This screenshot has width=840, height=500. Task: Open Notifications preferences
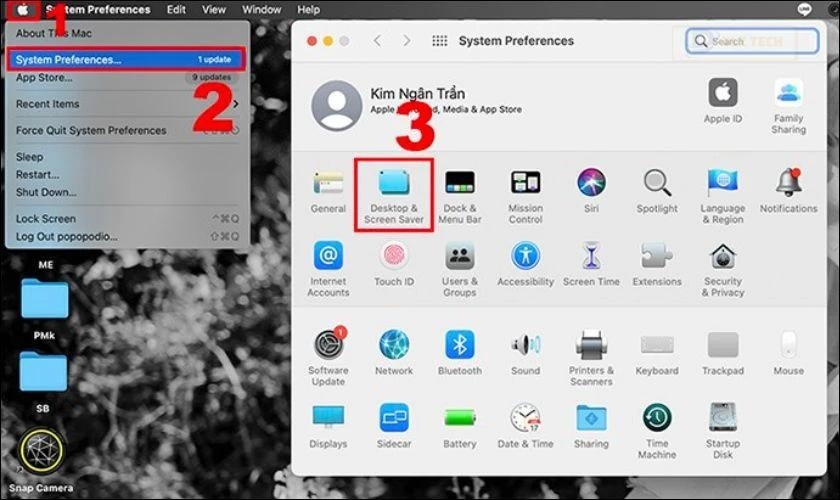pos(789,191)
